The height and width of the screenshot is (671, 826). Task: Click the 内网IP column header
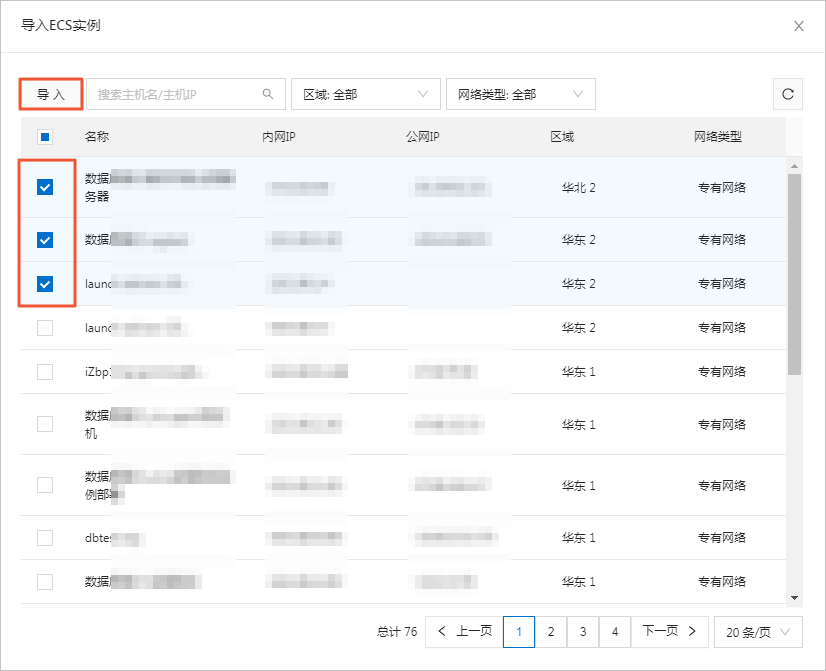tap(279, 137)
